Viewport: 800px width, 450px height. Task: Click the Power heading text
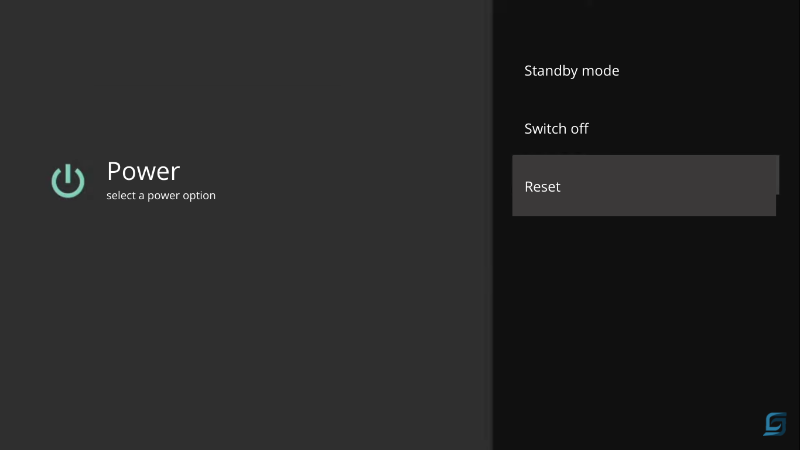click(143, 171)
